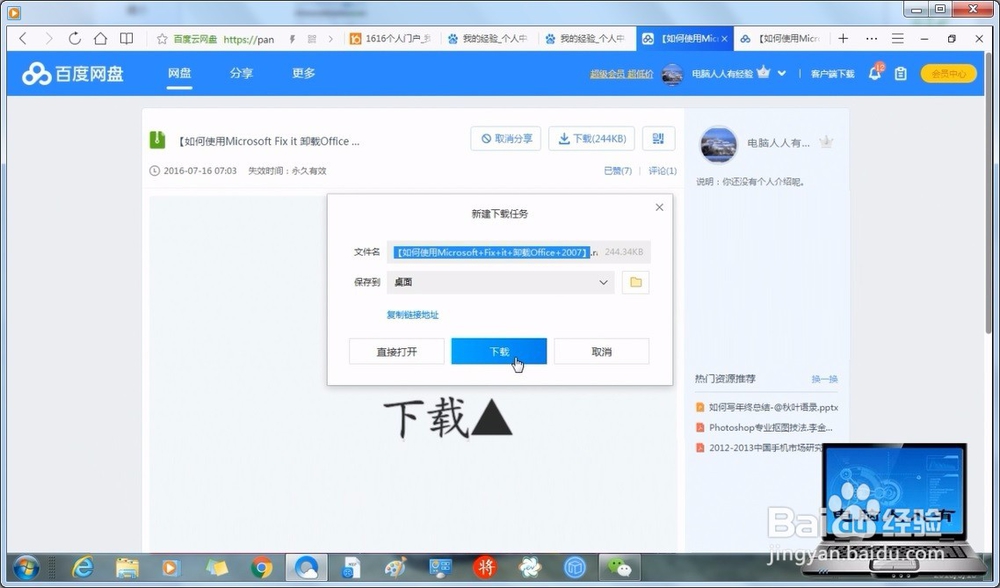Click the address bar URL field

tap(249, 40)
